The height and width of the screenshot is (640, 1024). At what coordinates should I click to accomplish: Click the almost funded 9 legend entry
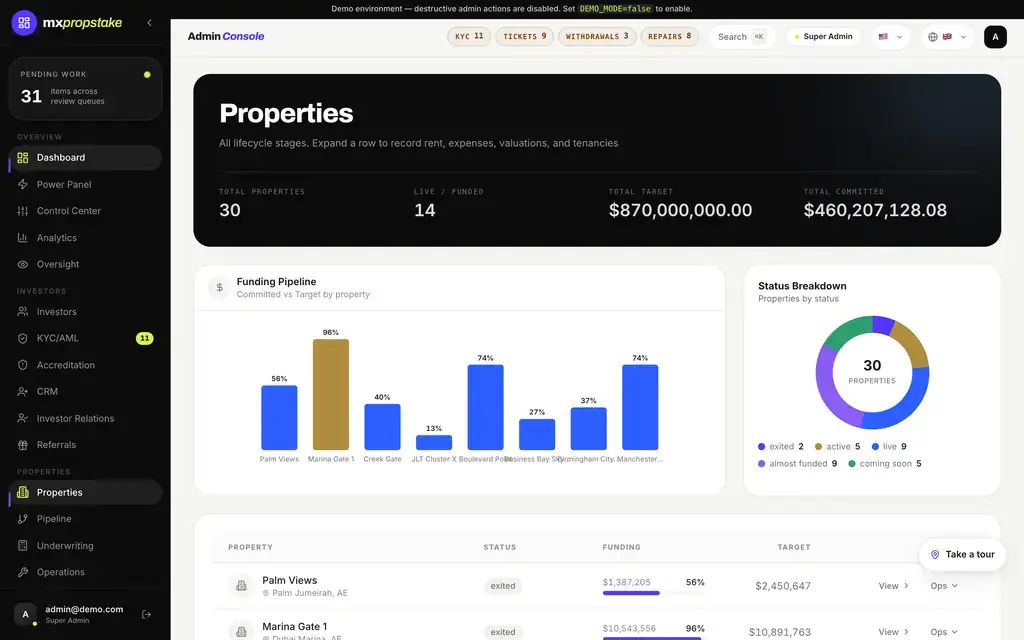pyautogui.click(x=797, y=464)
